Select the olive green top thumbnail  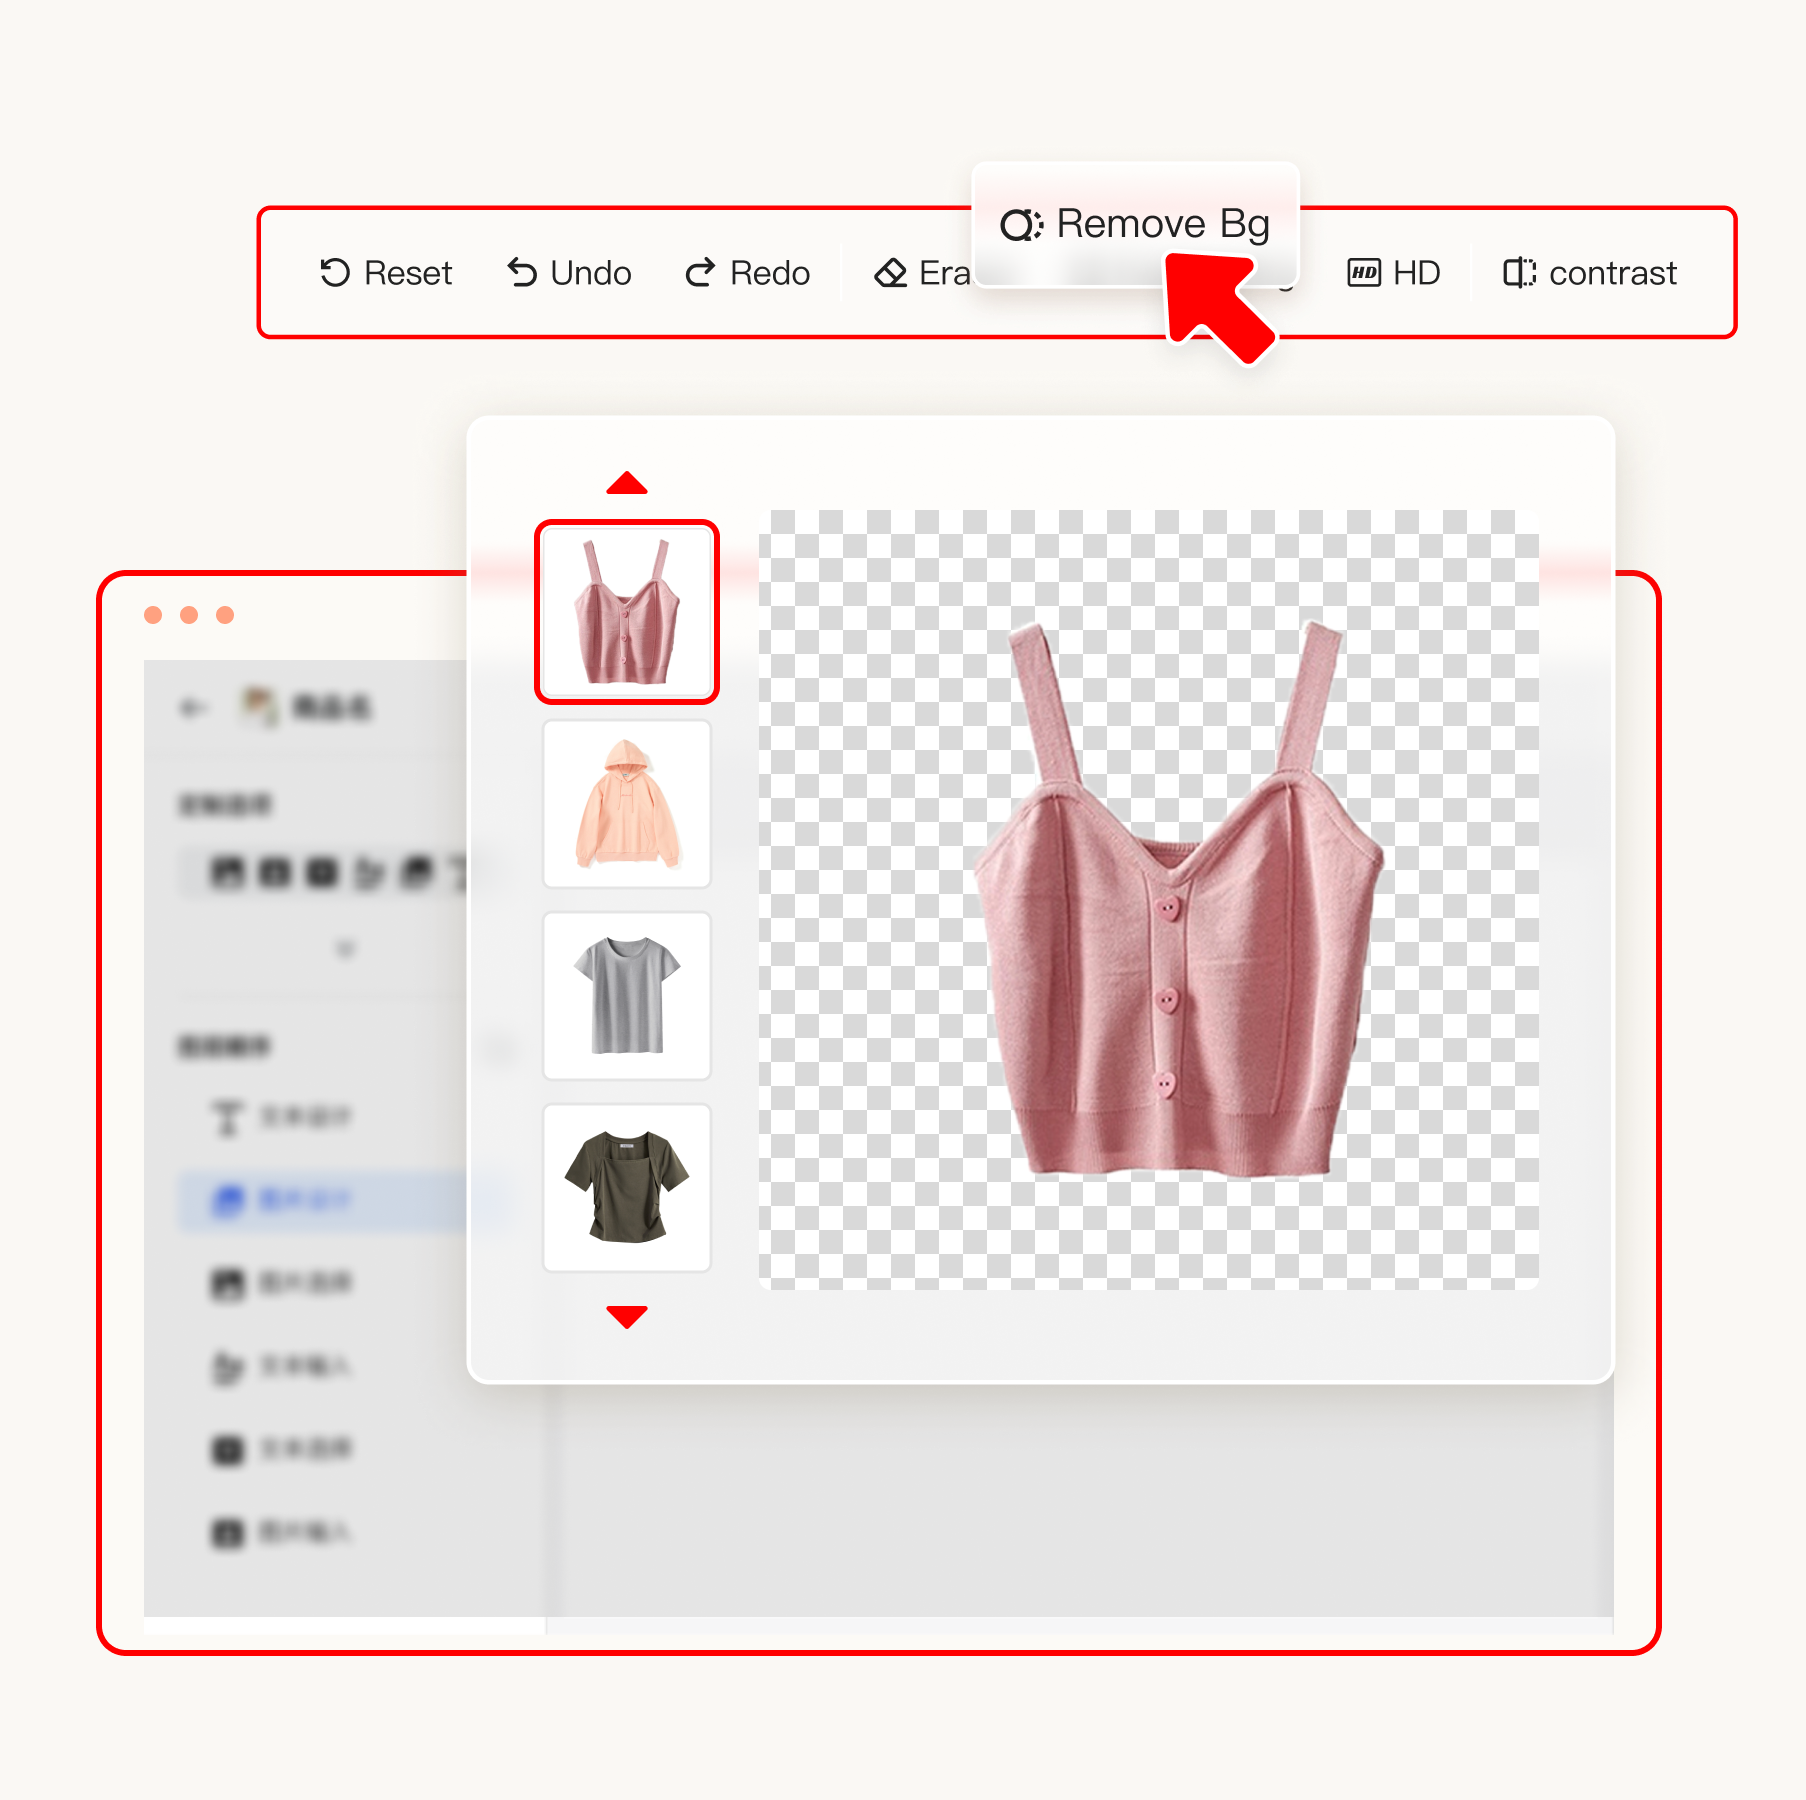[x=627, y=1188]
